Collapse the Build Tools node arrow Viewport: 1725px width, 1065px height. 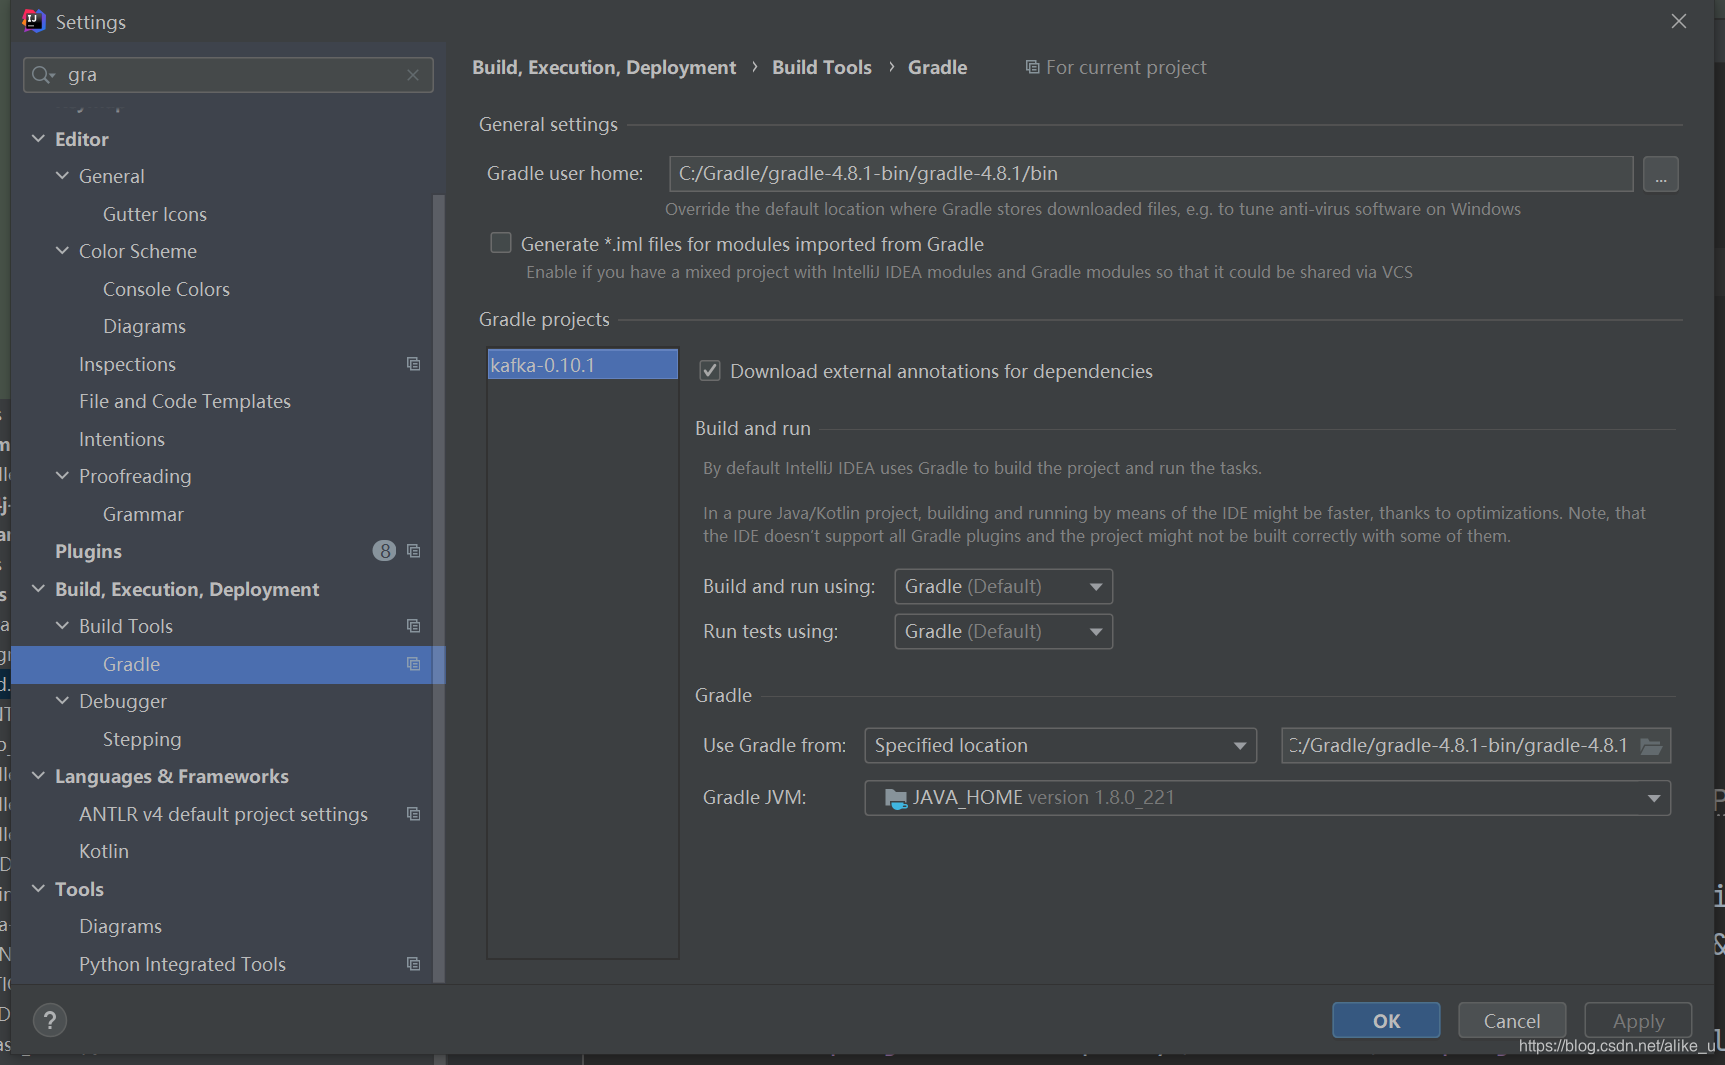point(62,626)
